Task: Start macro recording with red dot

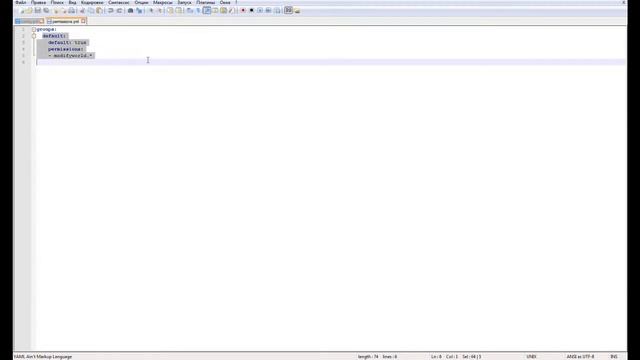Action: pyautogui.click(x=243, y=11)
